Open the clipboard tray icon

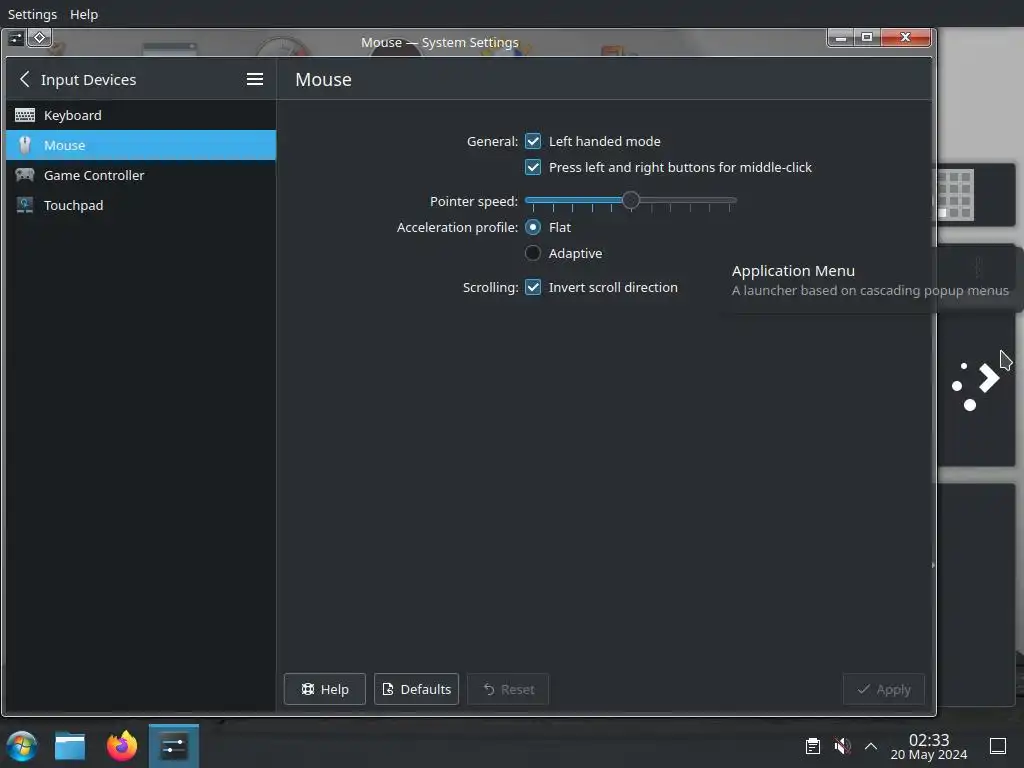813,746
